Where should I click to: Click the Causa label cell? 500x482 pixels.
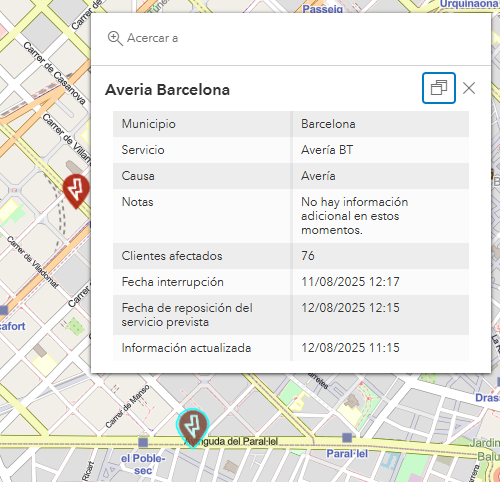coord(202,176)
